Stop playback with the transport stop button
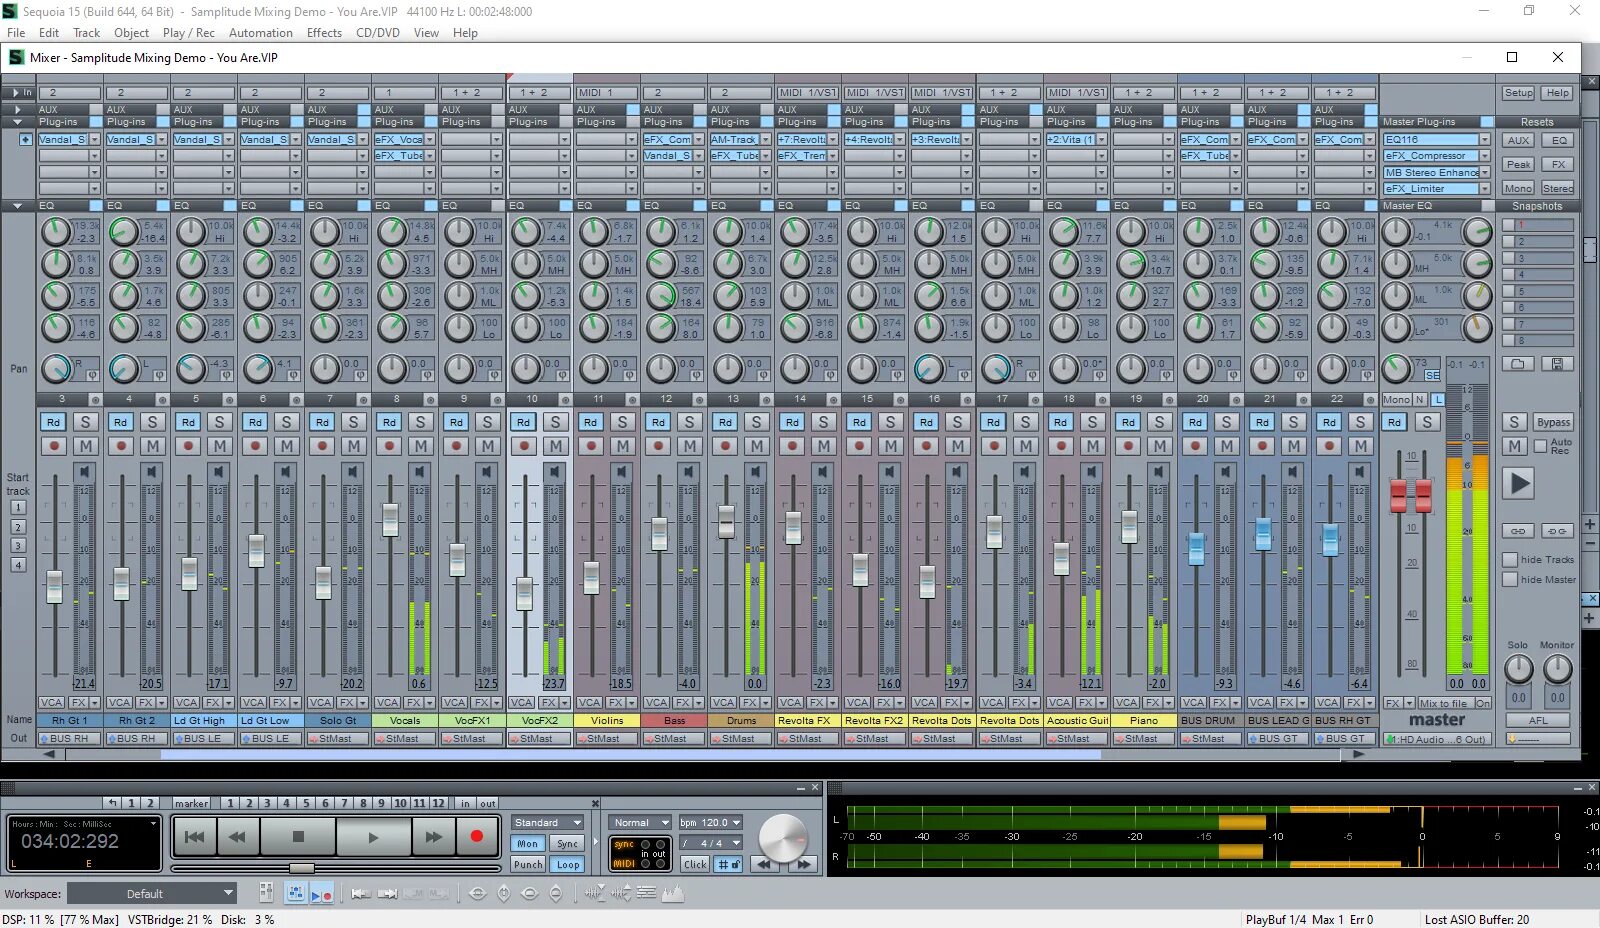This screenshot has height=928, width=1600. pyautogui.click(x=298, y=837)
